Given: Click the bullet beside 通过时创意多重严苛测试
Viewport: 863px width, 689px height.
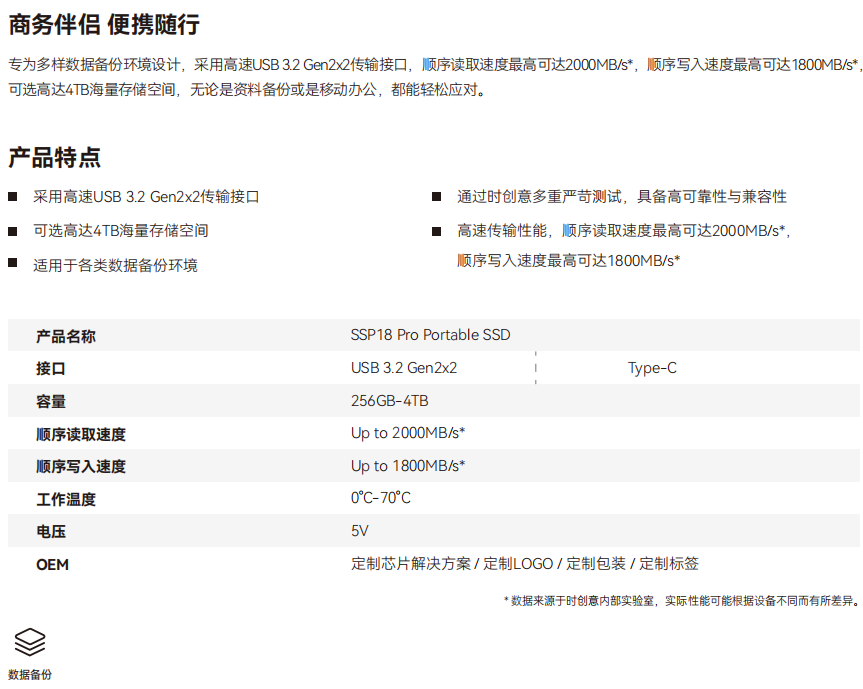Looking at the screenshot, I should pyautogui.click(x=435, y=194).
